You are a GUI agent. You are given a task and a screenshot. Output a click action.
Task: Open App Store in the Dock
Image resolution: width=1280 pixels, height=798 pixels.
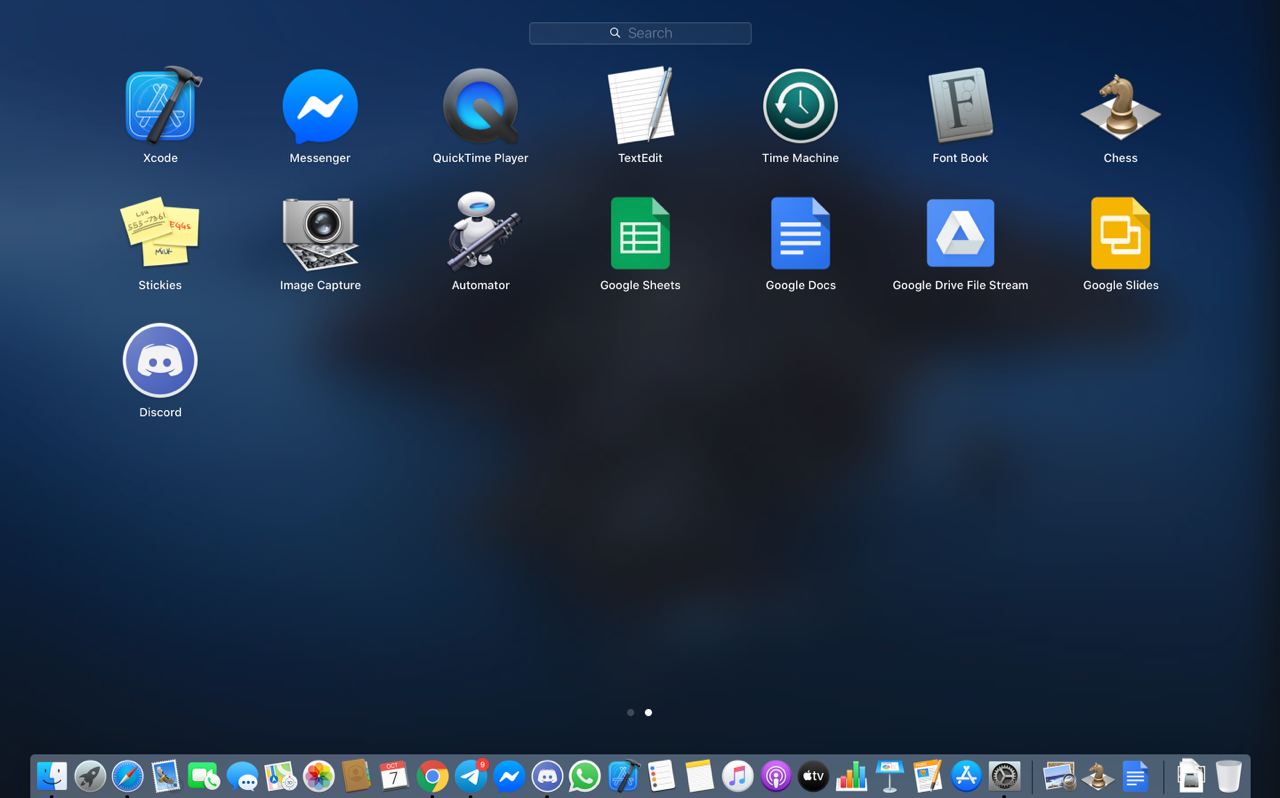(965, 776)
